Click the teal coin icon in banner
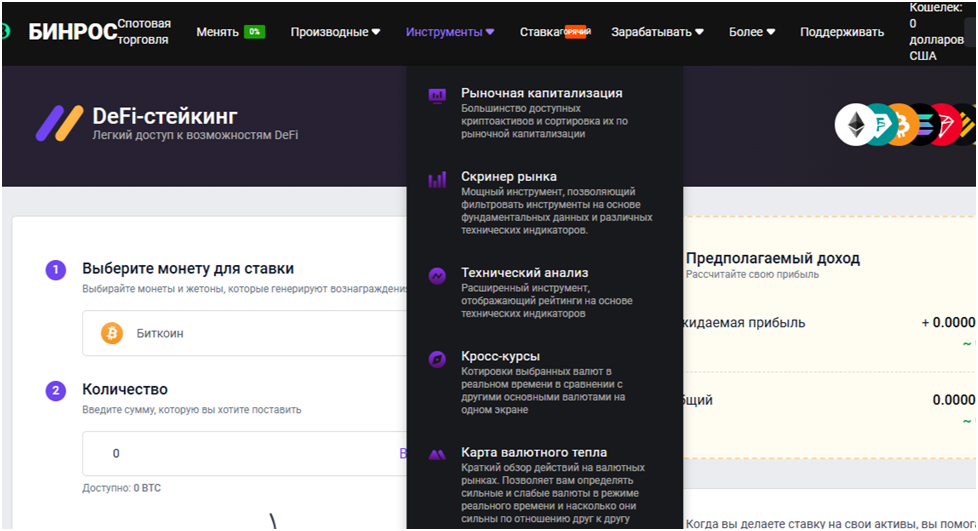The height and width of the screenshot is (531, 978). coord(879,125)
